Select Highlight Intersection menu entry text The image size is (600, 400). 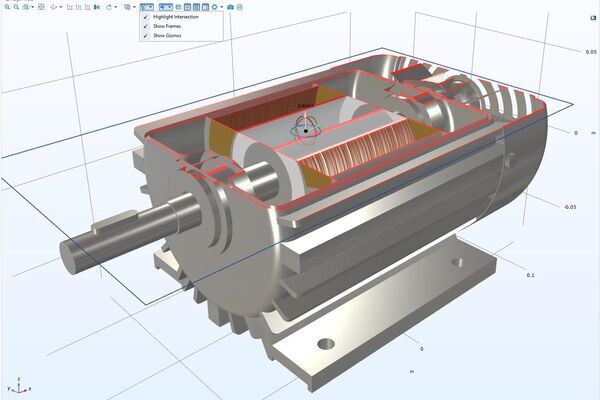(175, 17)
